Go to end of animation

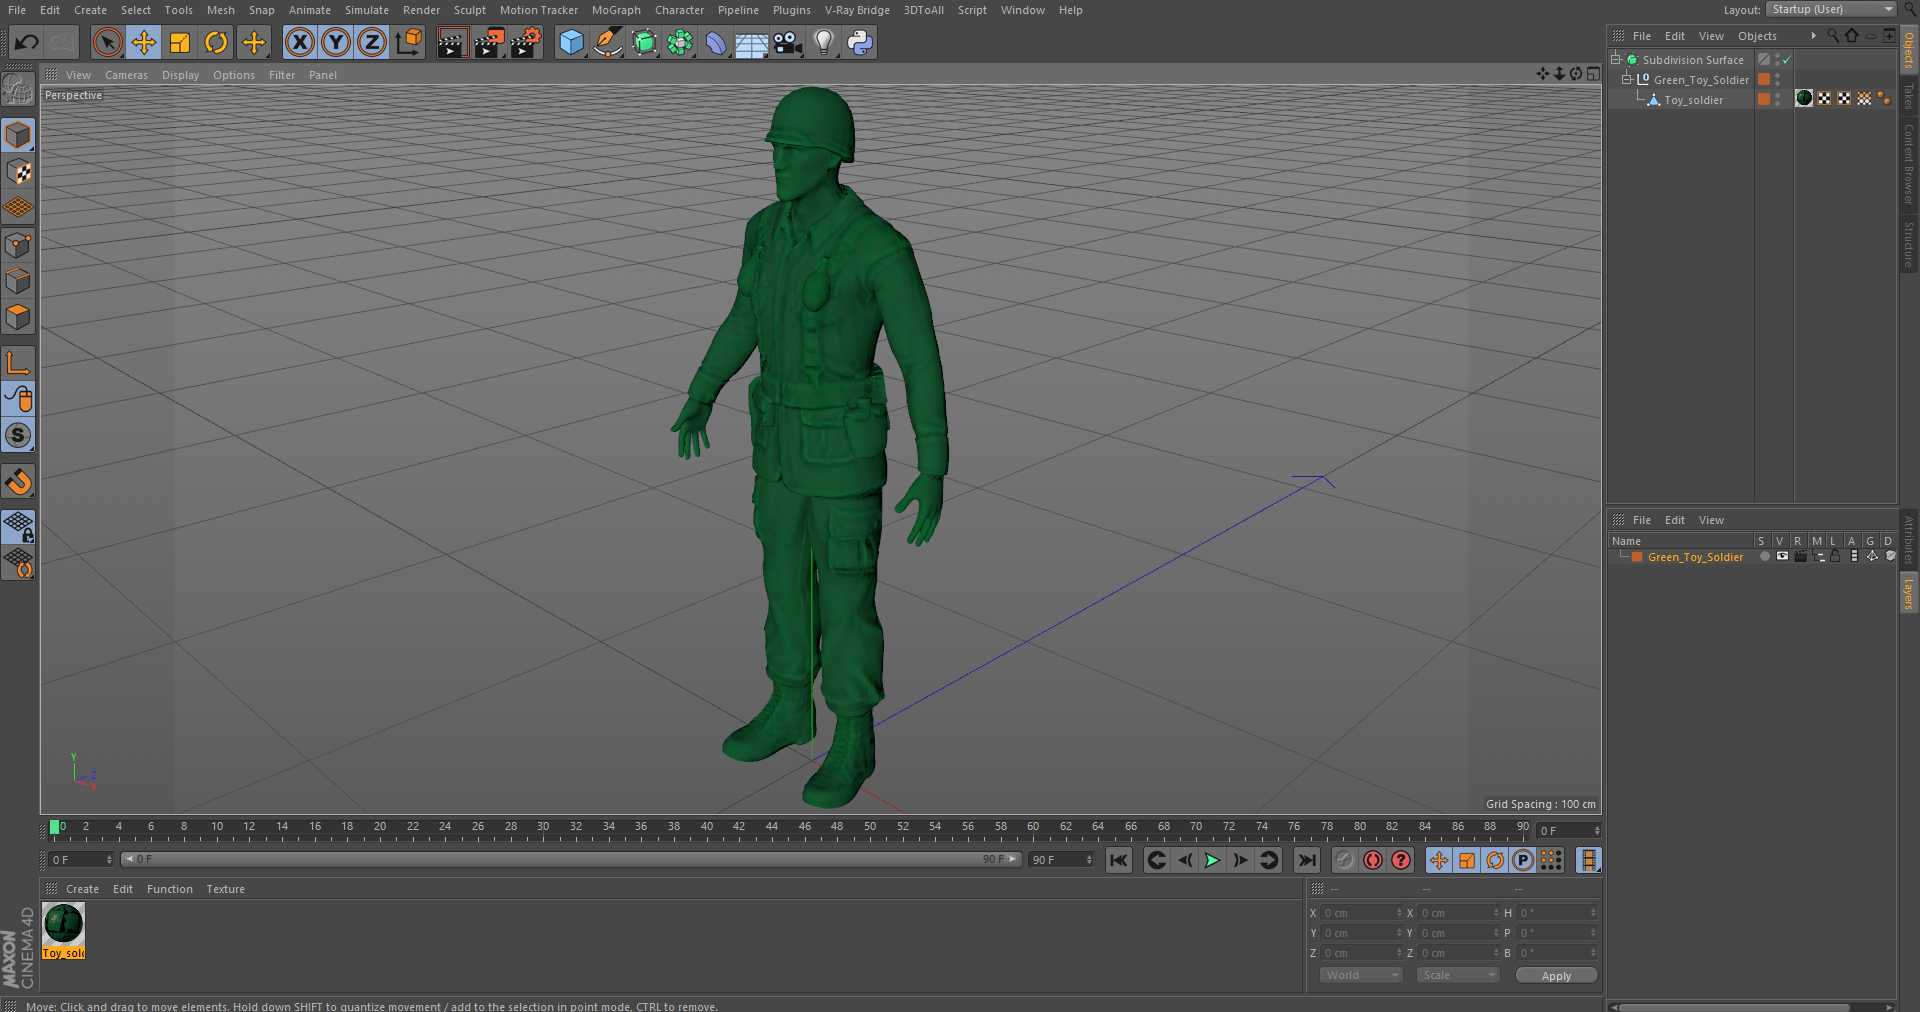1307,860
